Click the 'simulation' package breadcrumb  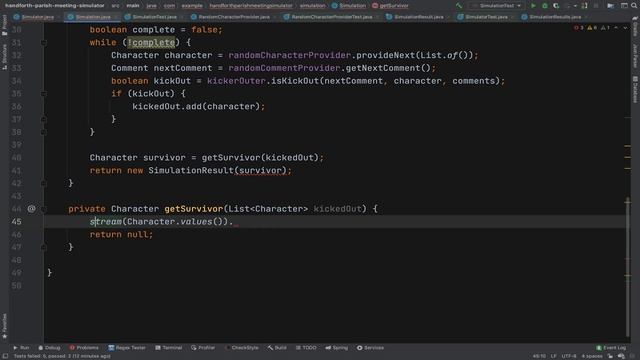313,6
